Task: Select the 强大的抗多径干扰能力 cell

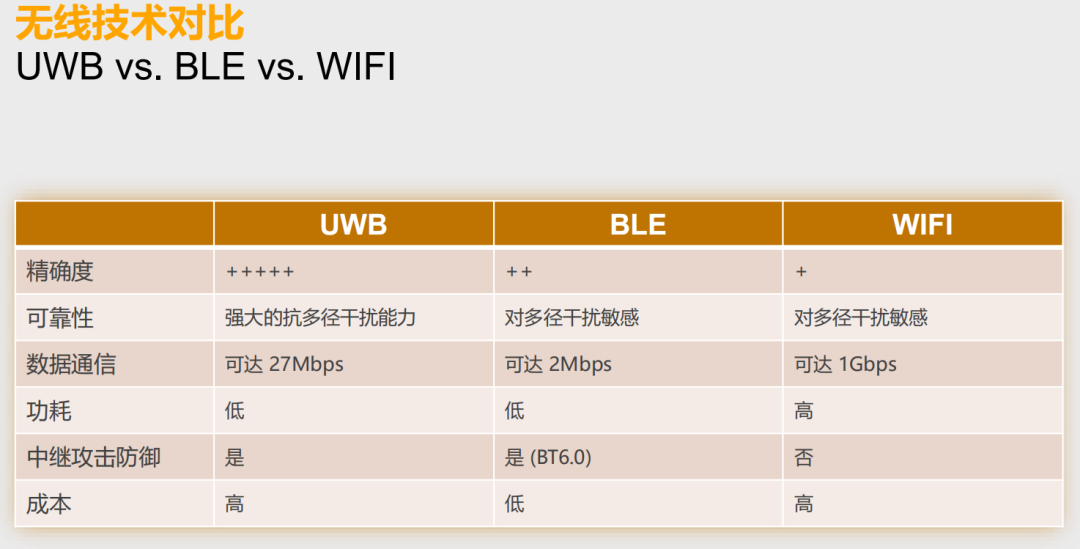Action: click(x=320, y=318)
